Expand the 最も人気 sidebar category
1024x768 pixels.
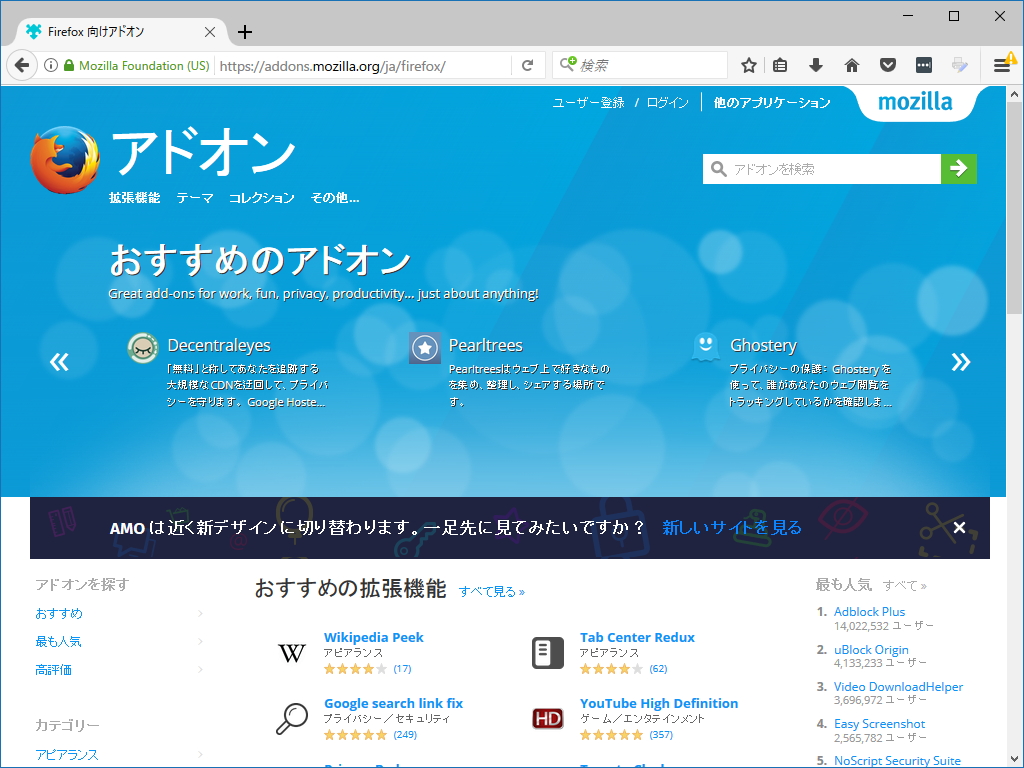(198, 641)
